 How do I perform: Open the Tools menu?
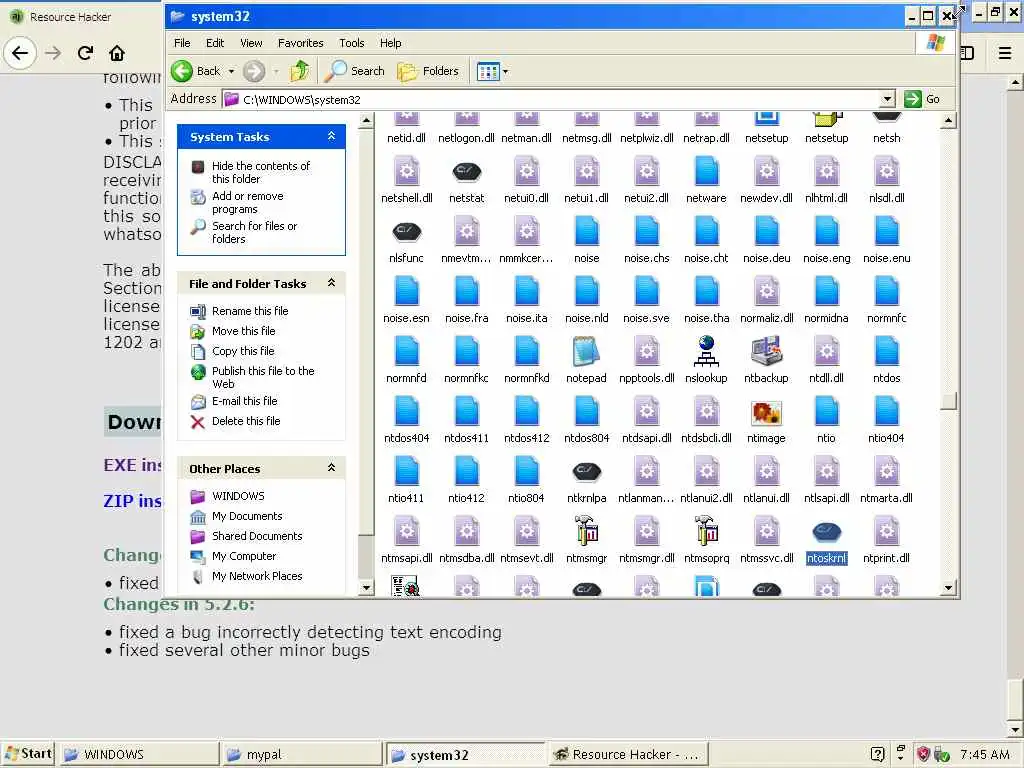tap(351, 43)
